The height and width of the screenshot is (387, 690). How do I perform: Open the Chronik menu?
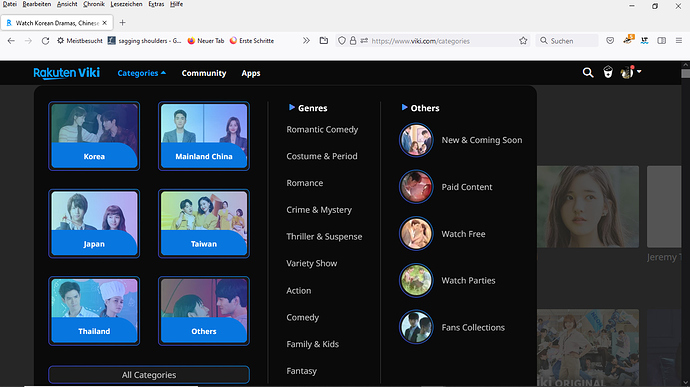pos(94,4)
